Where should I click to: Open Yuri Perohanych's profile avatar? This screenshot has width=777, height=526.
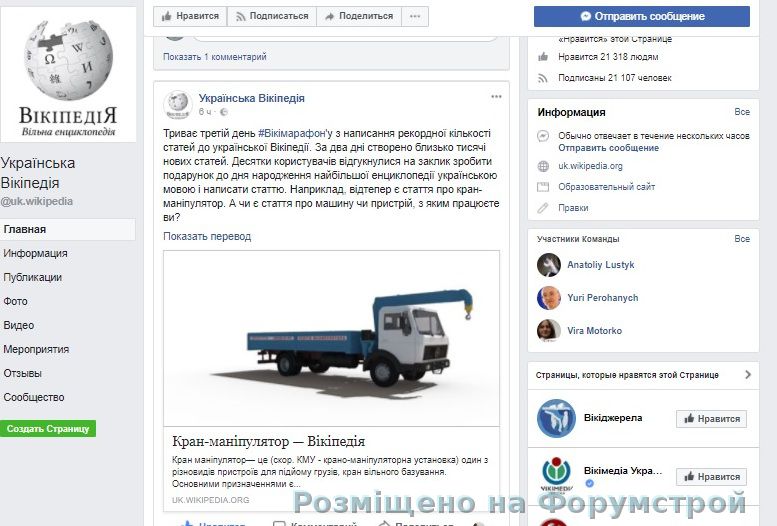(x=549, y=297)
